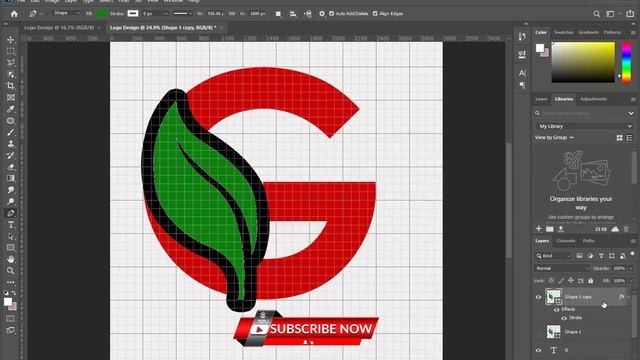Switch to the Paths tab
Screen dimensions: 640x360
(588, 241)
